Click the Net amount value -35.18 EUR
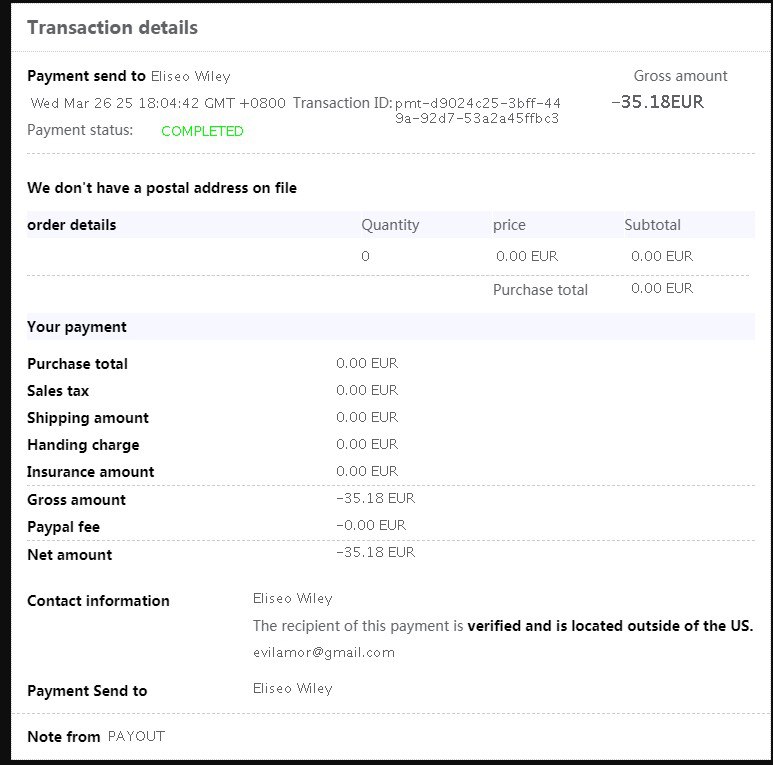 [x=376, y=552]
